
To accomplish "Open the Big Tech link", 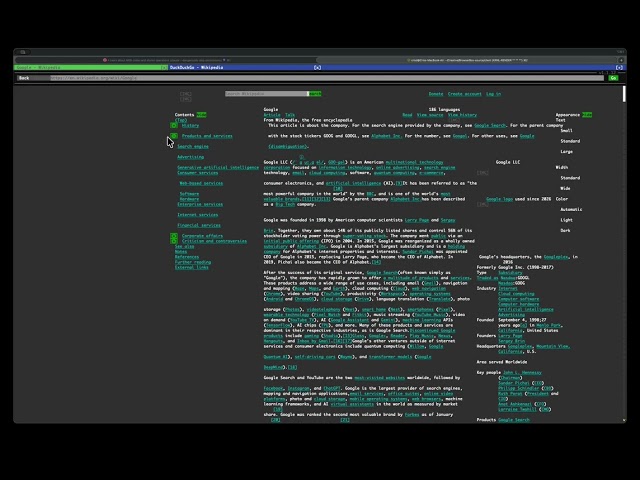I will point(285,204).
